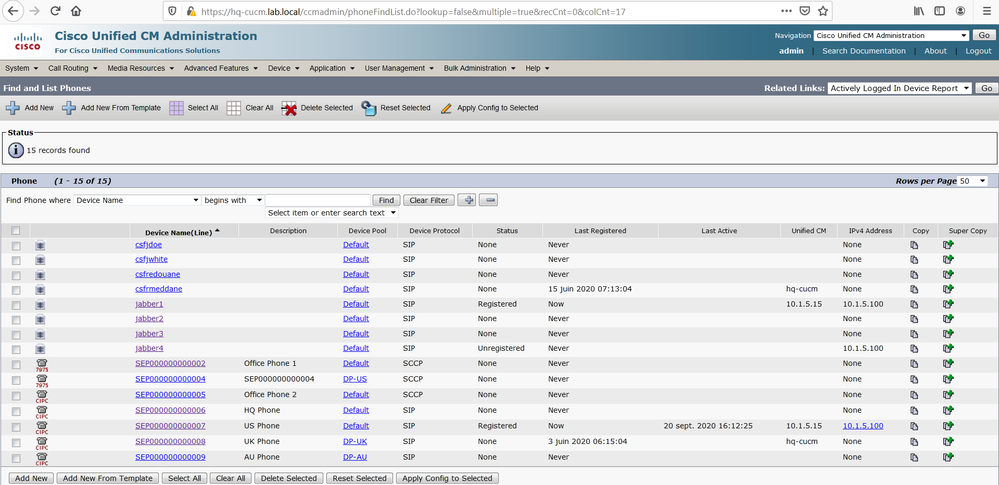Click the Super Copy icon for jabber1
The width and height of the screenshot is (999, 485).
click(949, 304)
